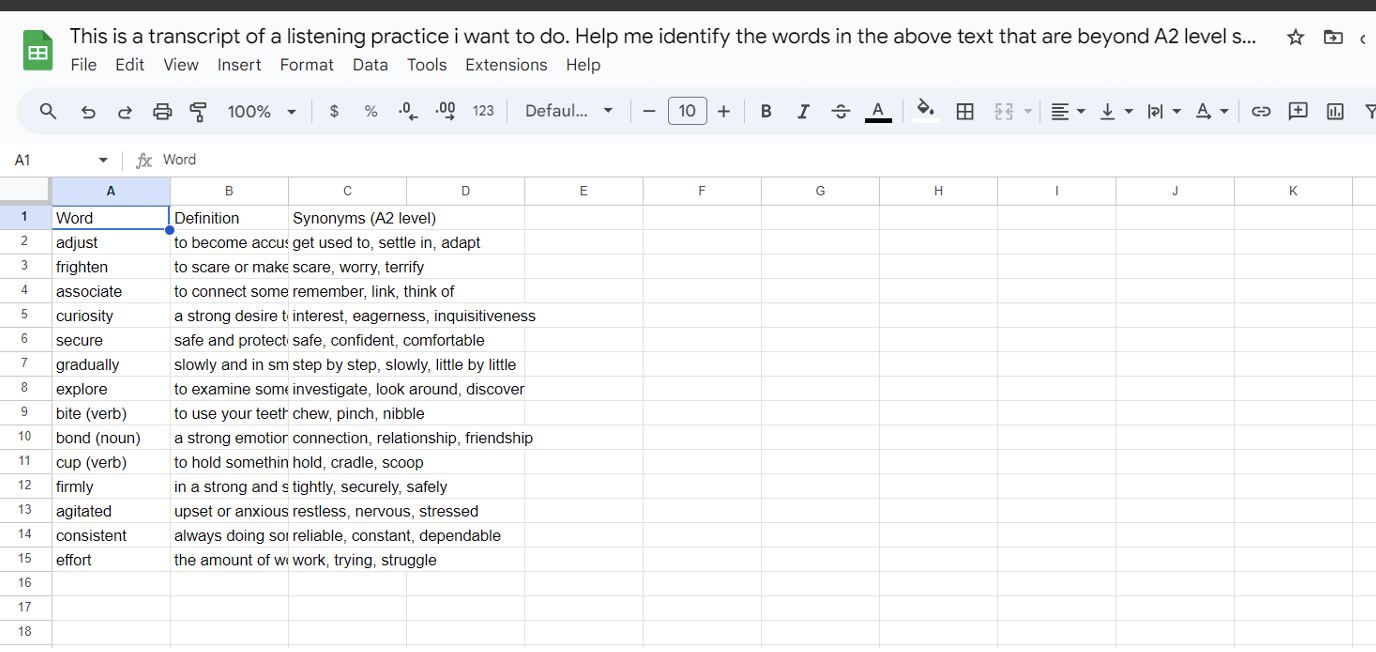This screenshot has height=652, width=1376.
Task: Expand the default font dropdown
Action: tap(568, 111)
